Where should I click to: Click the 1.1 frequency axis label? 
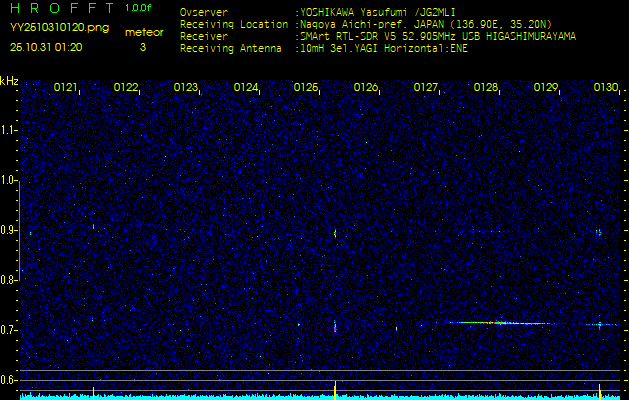[x=9, y=130]
